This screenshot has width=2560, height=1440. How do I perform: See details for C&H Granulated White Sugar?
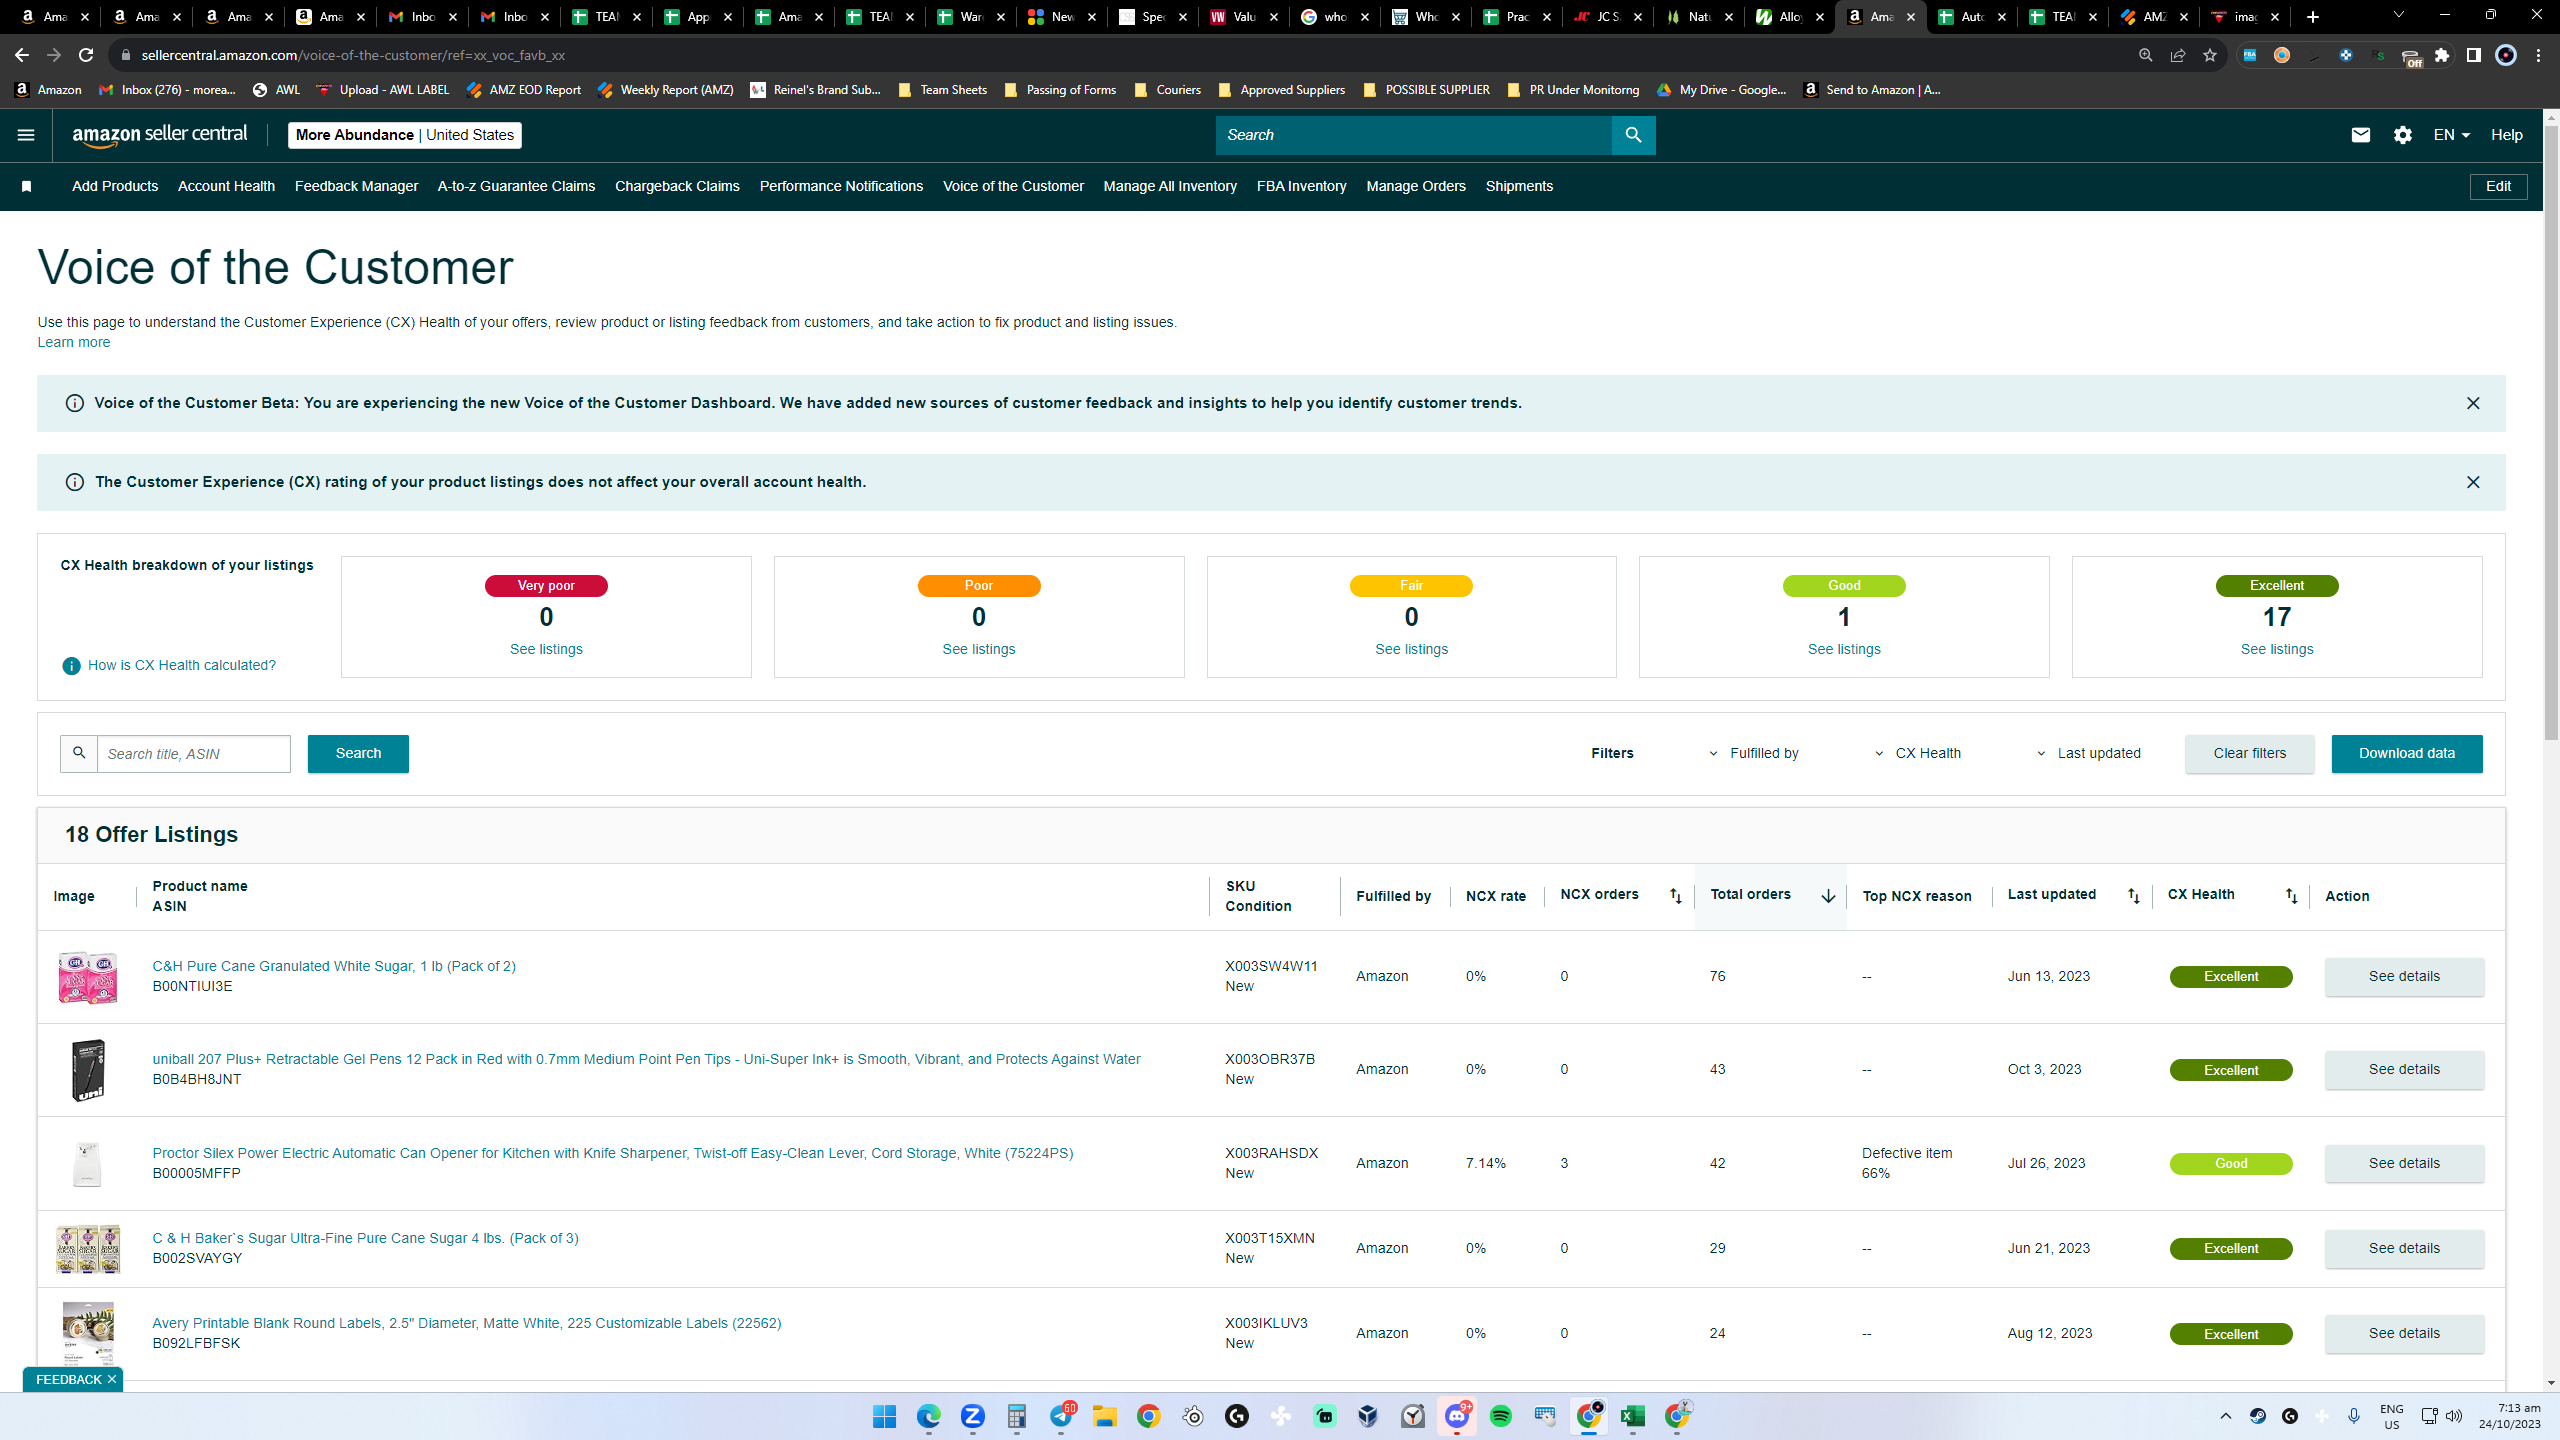click(2404, 977)
